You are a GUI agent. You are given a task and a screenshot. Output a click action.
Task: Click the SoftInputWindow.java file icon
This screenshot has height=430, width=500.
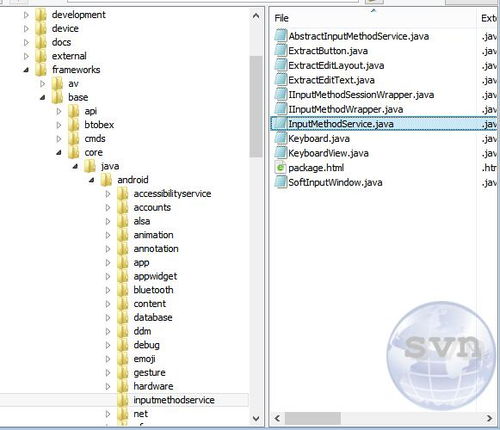(281, 182)
